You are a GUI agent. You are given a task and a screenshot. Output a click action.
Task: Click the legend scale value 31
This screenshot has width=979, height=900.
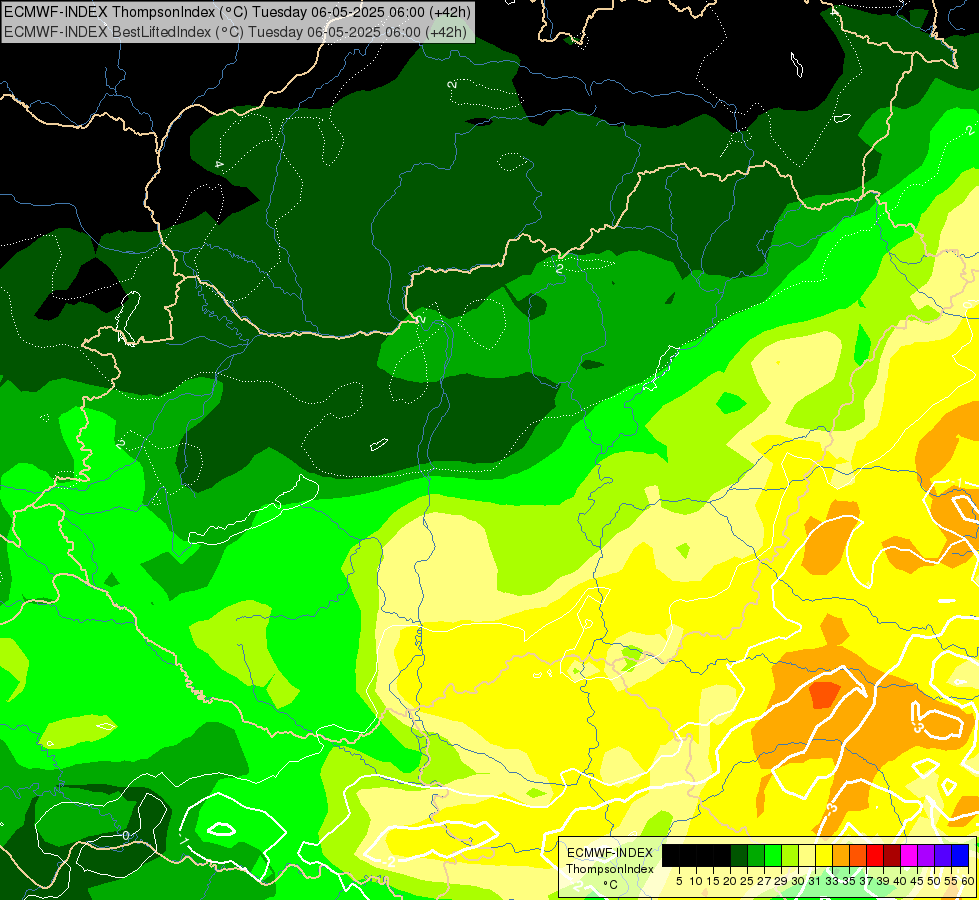click(815, 881)
